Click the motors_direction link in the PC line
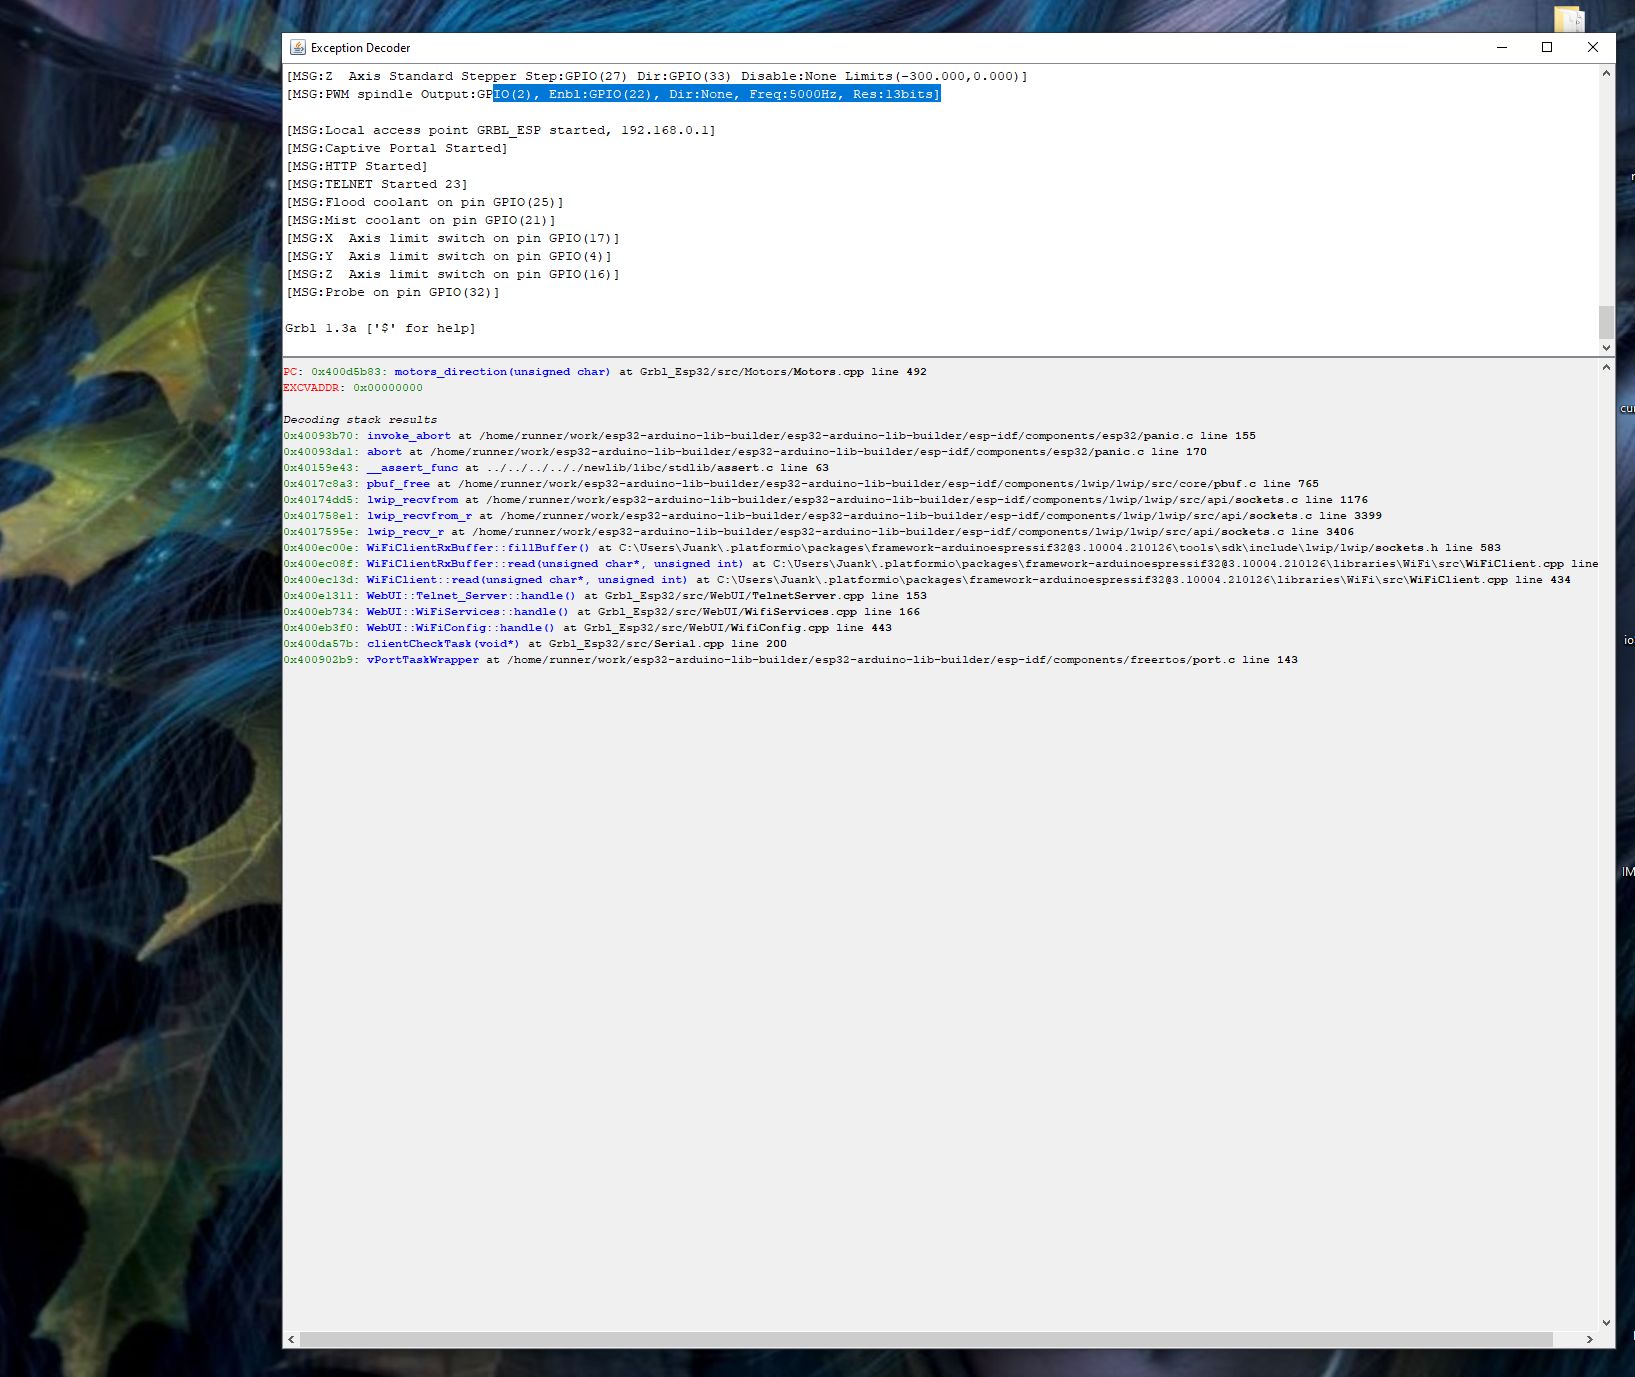This screenshot has width=1635, height=1377. 449,371
